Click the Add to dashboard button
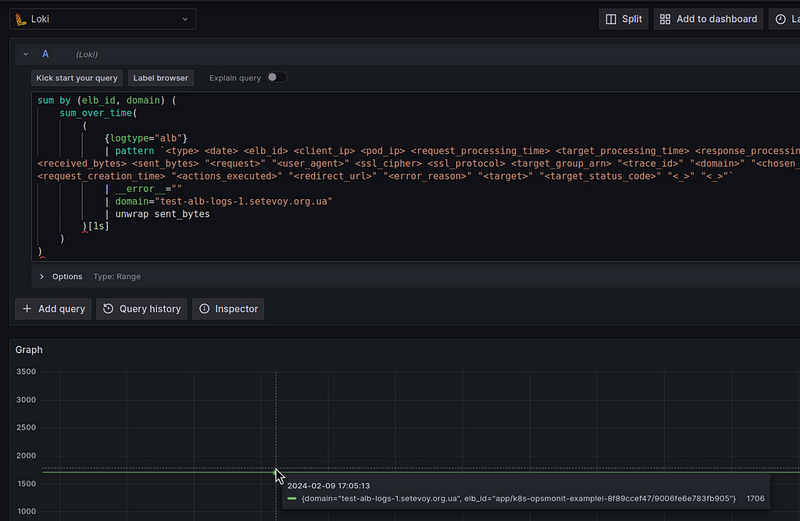 coord(708,19)
